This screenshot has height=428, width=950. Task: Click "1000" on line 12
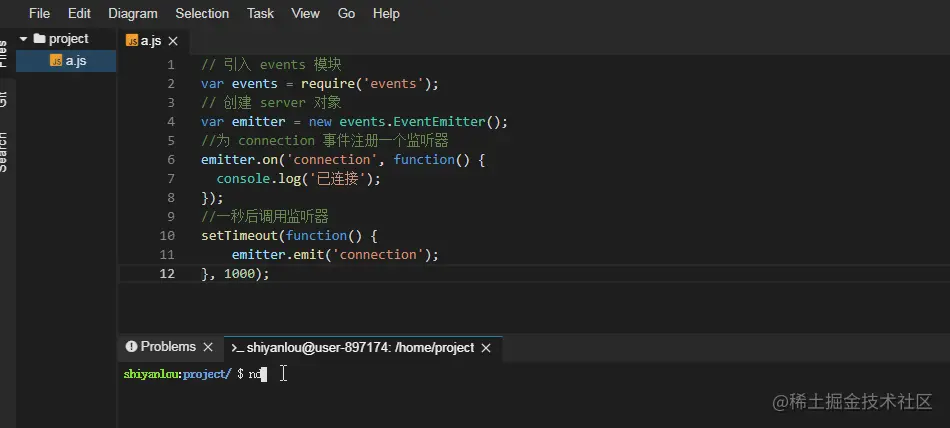[239, 274]
